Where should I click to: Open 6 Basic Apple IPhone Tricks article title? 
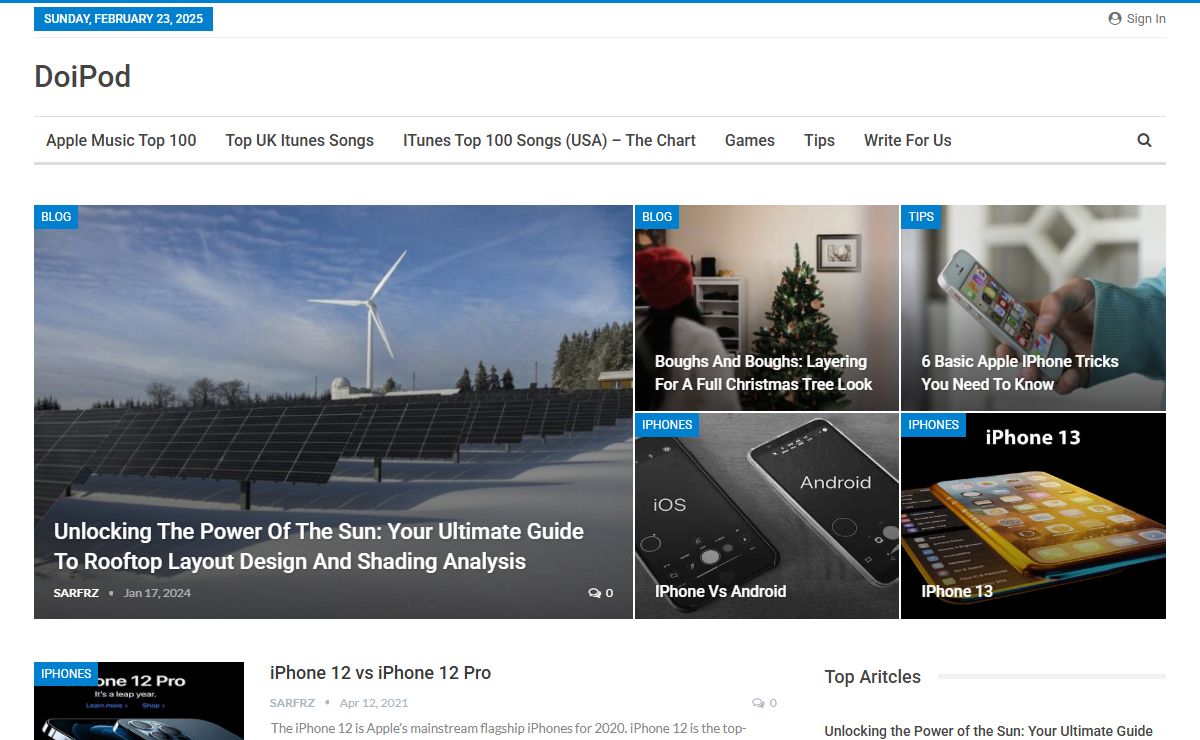tap(1020, 373)
